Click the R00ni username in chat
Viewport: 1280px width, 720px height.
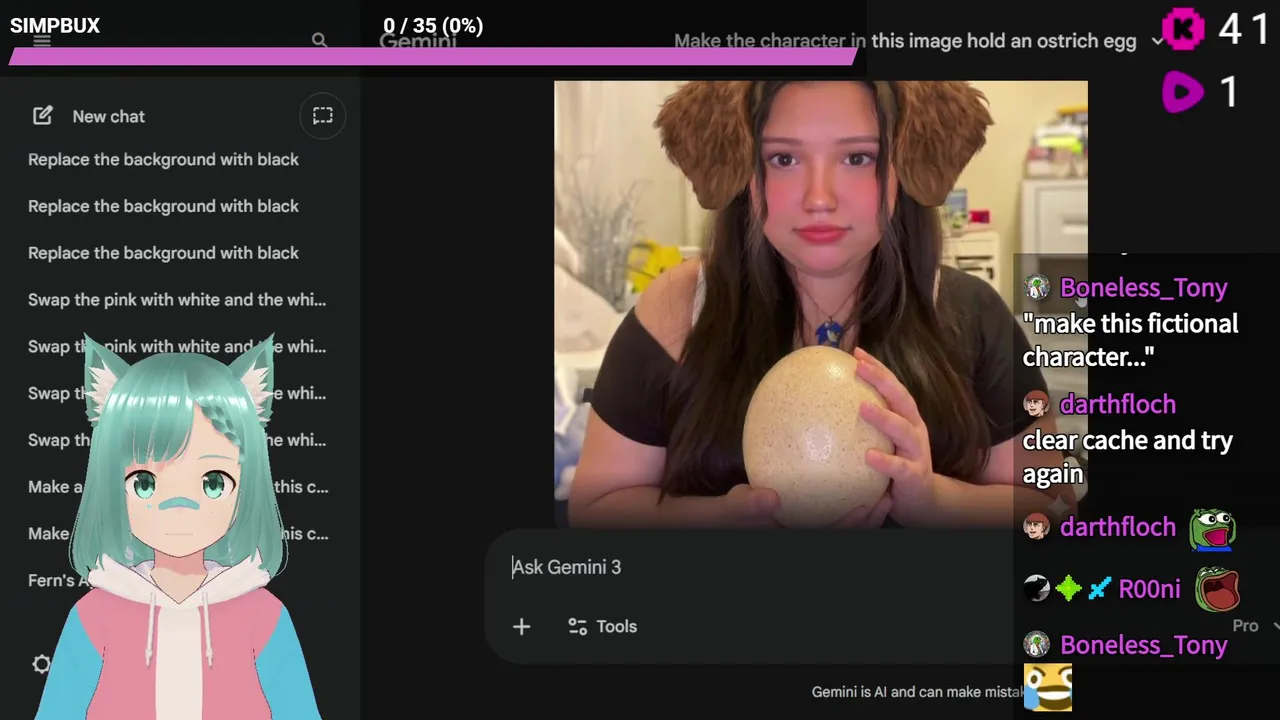1149,589
